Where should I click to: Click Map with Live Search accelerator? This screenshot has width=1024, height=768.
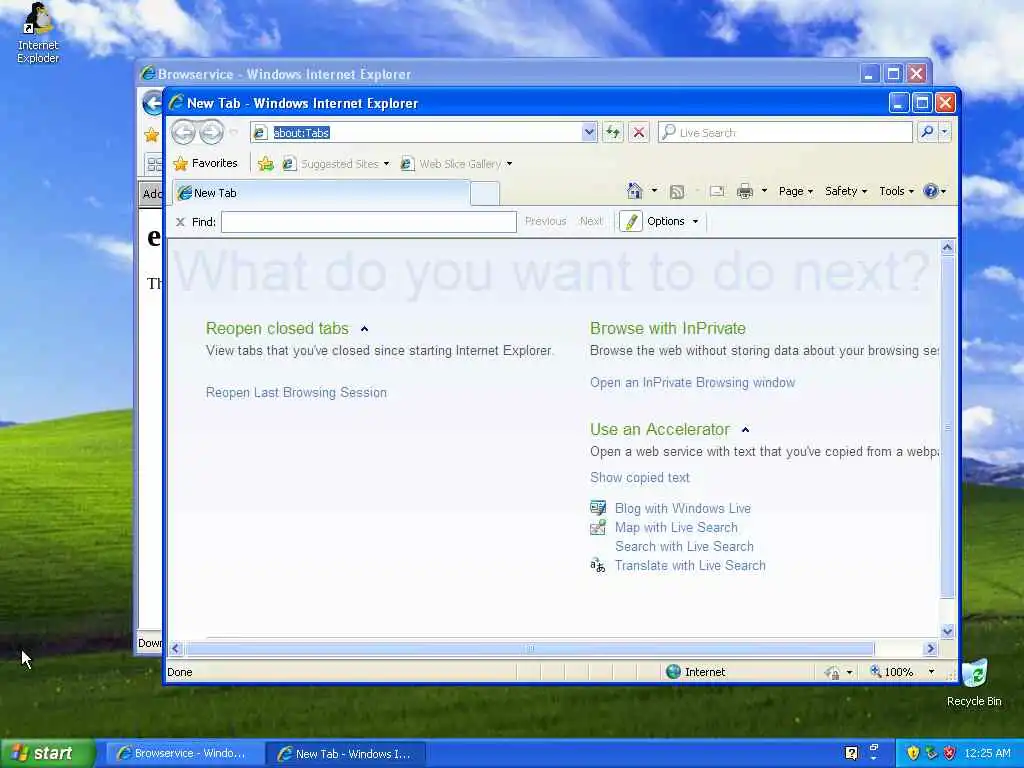coord(676,527)
